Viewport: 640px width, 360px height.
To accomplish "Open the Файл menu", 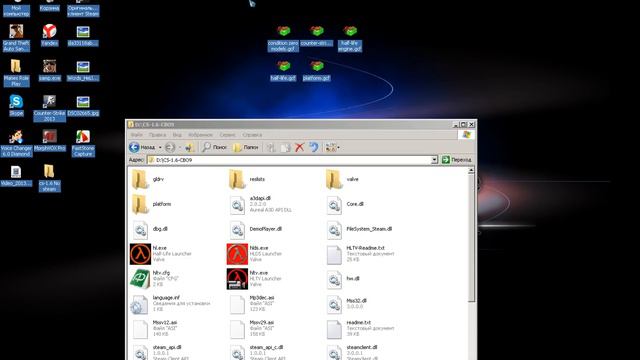I will click(137, 135).
